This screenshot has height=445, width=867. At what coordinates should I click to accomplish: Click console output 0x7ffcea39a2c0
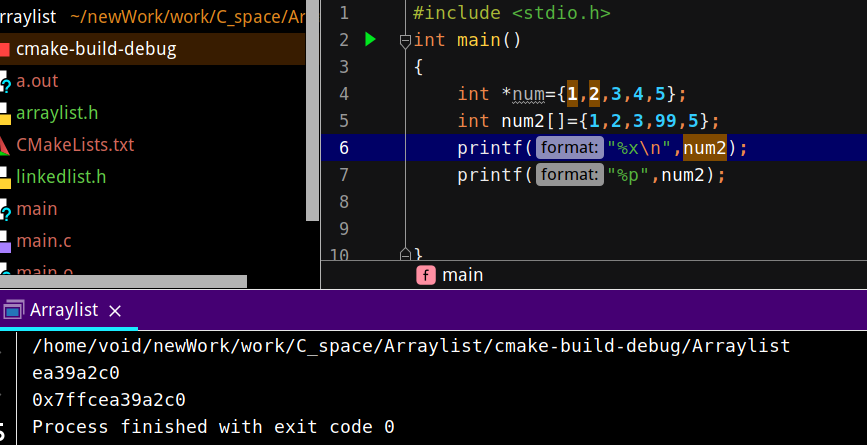coord(109,400)
